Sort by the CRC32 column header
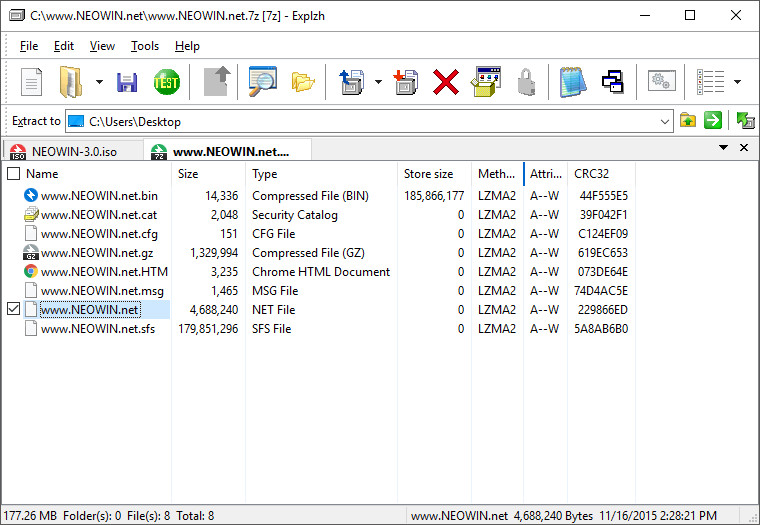 pyautogui.click(x=592, y=174)
